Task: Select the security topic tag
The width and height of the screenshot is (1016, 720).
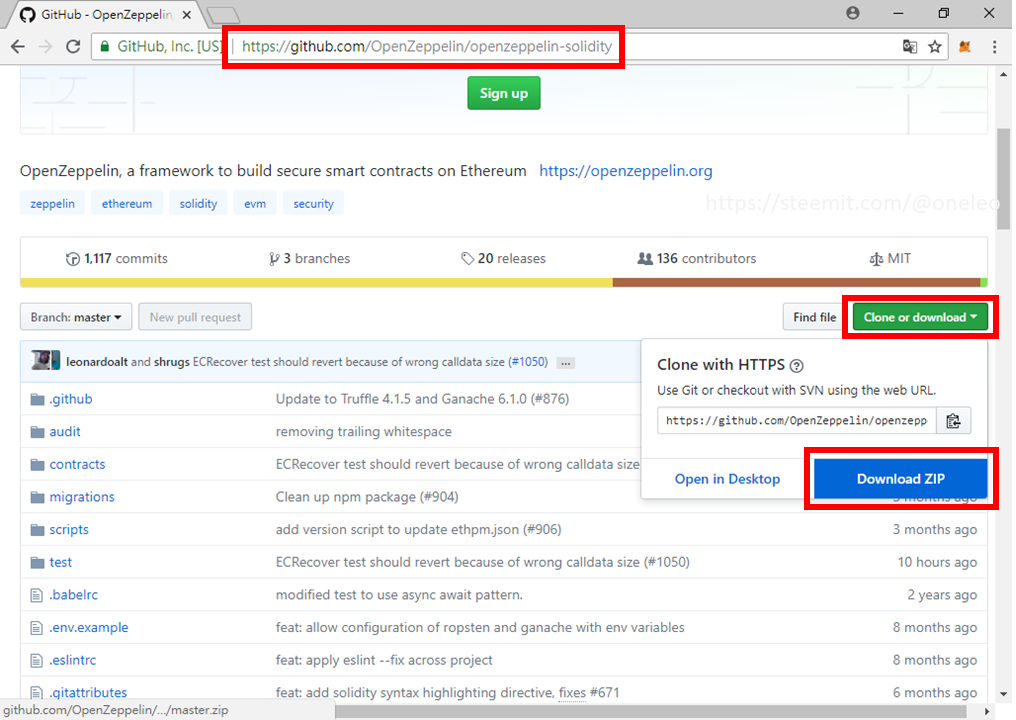Action: point(314,203)
